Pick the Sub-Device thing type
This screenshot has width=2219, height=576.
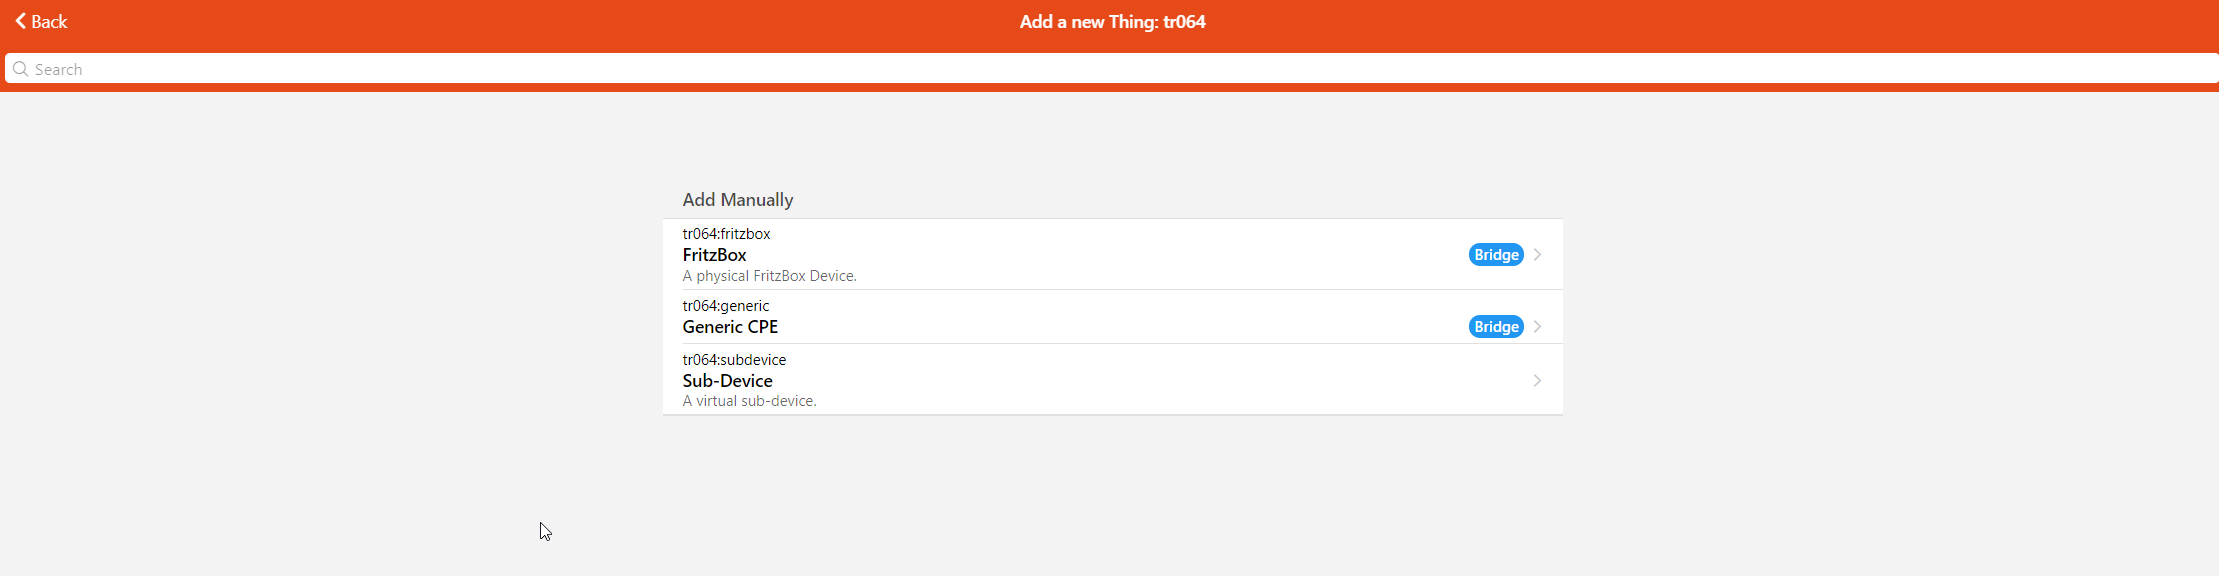tap(727, 381)
